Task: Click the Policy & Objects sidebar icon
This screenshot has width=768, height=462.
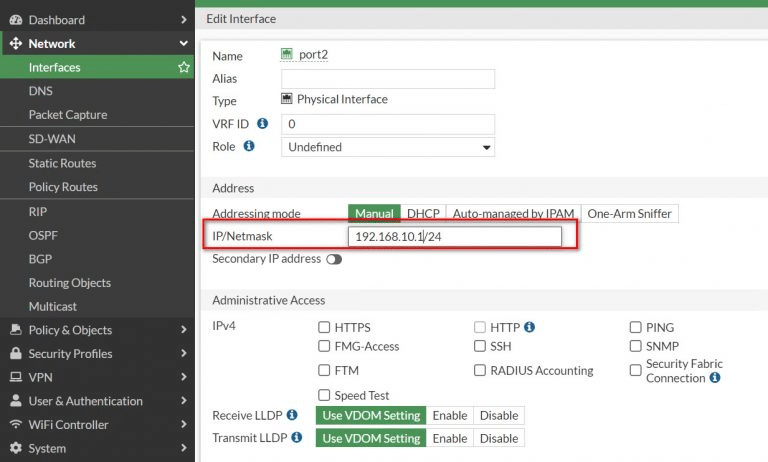Action: pyautogui.click(x=16, y=329)
